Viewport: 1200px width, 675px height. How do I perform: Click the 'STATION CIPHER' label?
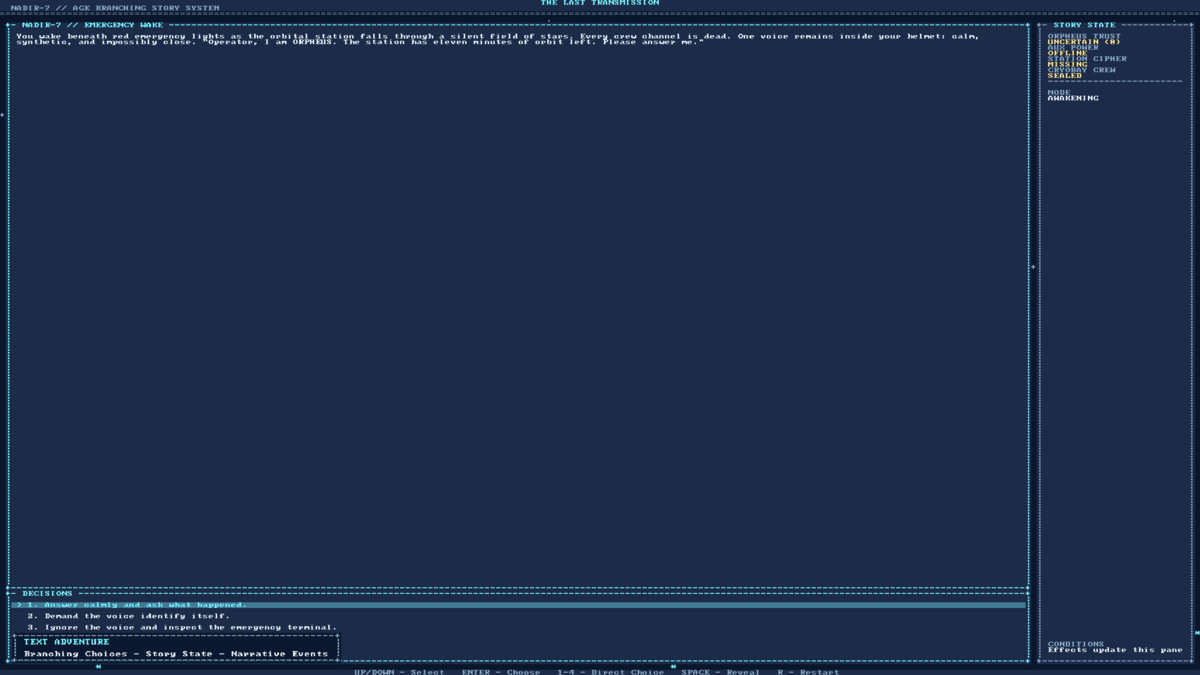[x=1087, y=58]
